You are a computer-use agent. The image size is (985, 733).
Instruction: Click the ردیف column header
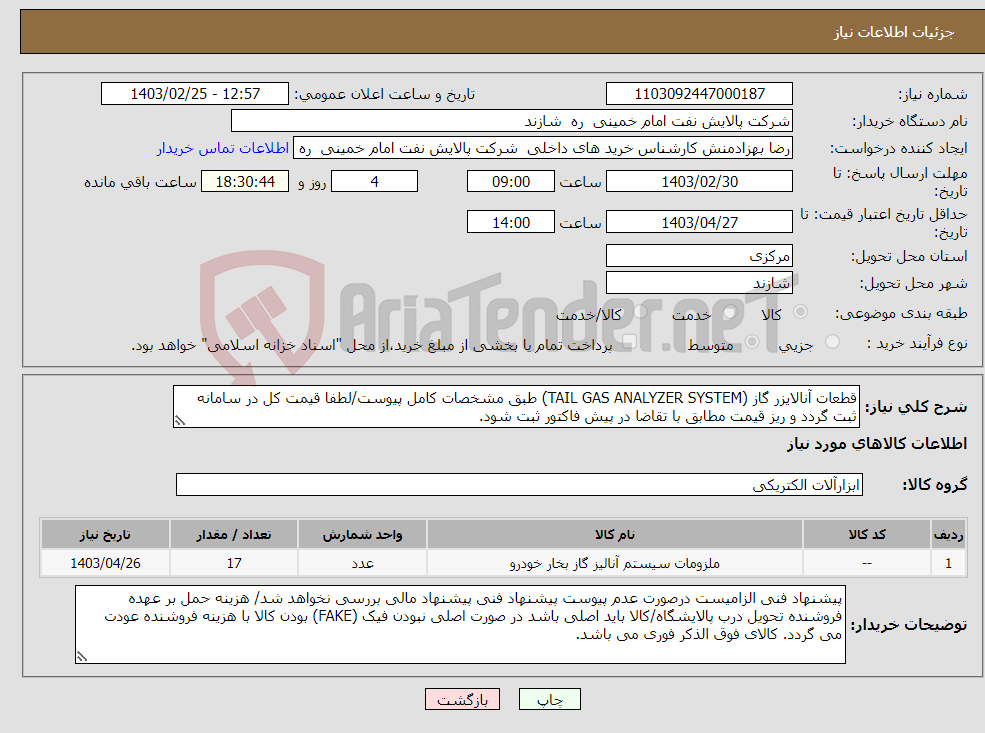point(948,535)
